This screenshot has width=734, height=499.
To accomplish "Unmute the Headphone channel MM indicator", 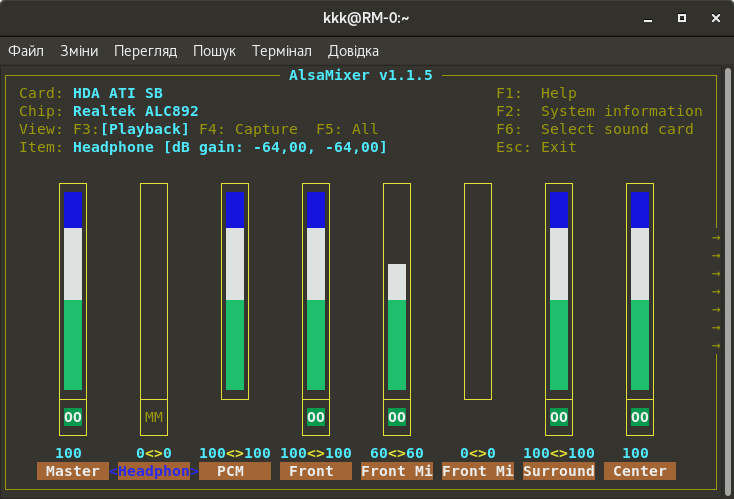I will [x=154, y=417].
